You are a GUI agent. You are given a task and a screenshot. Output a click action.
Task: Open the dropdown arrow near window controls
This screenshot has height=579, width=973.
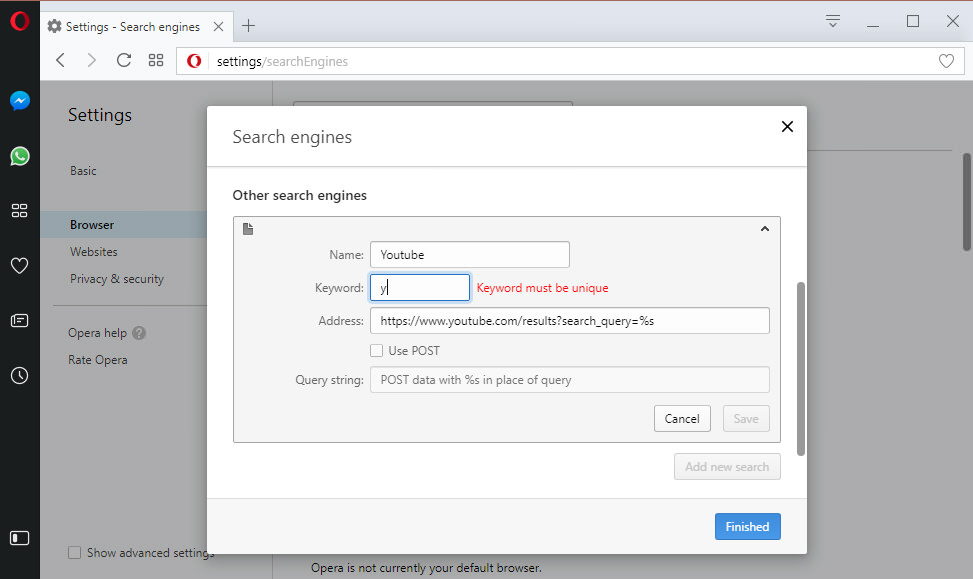coord(832,20)
